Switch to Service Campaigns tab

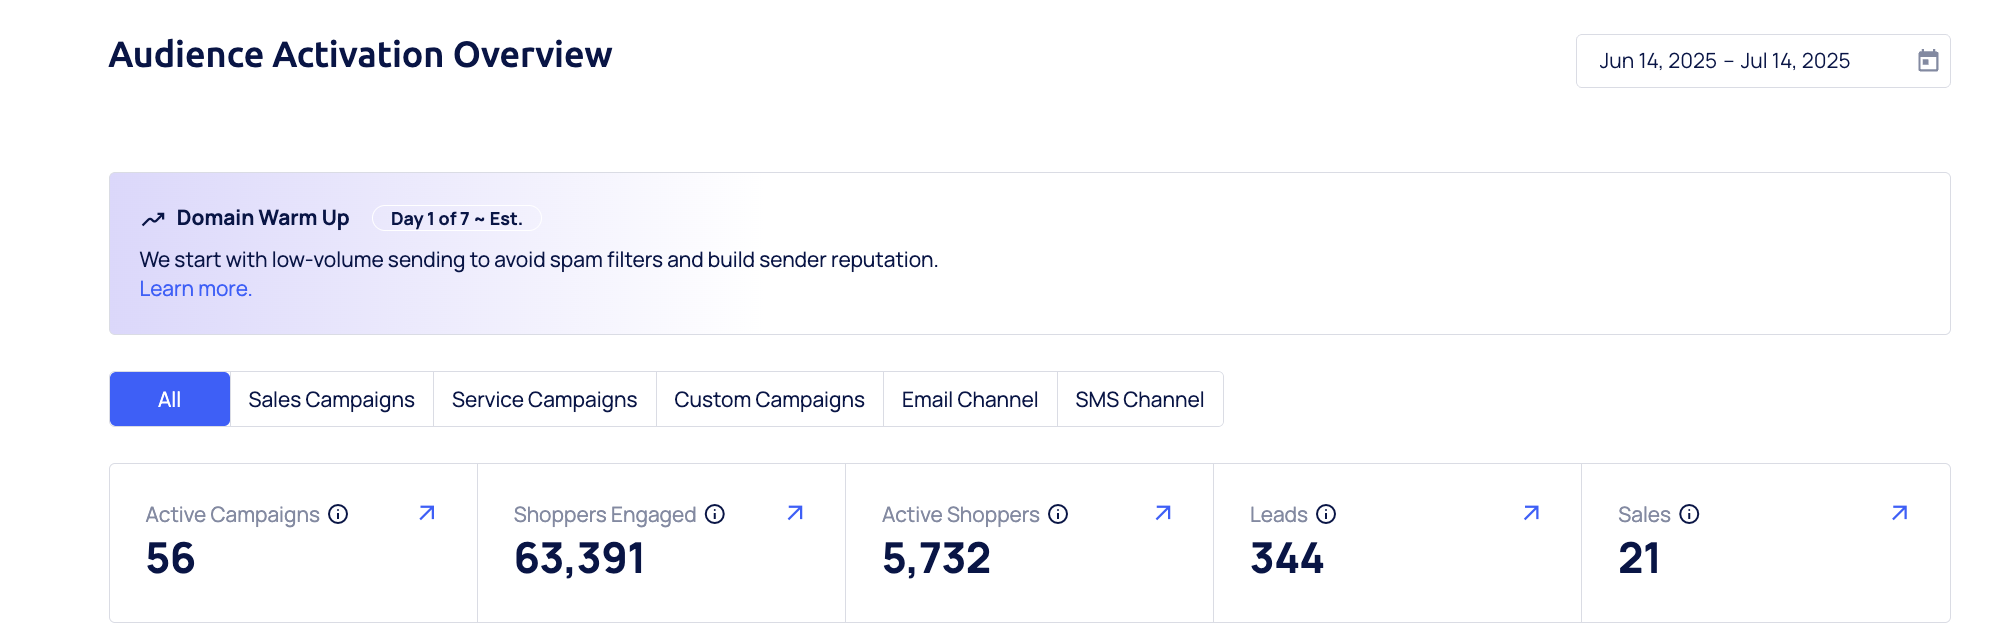coord(544,399)
